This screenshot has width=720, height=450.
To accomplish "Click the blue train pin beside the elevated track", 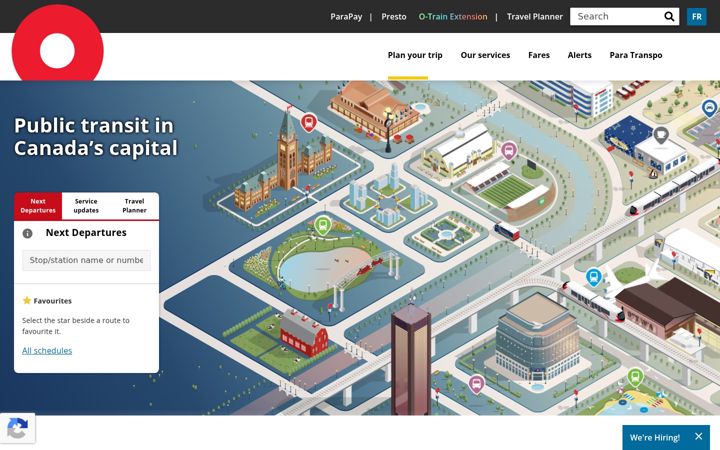I will click(594, 277).
